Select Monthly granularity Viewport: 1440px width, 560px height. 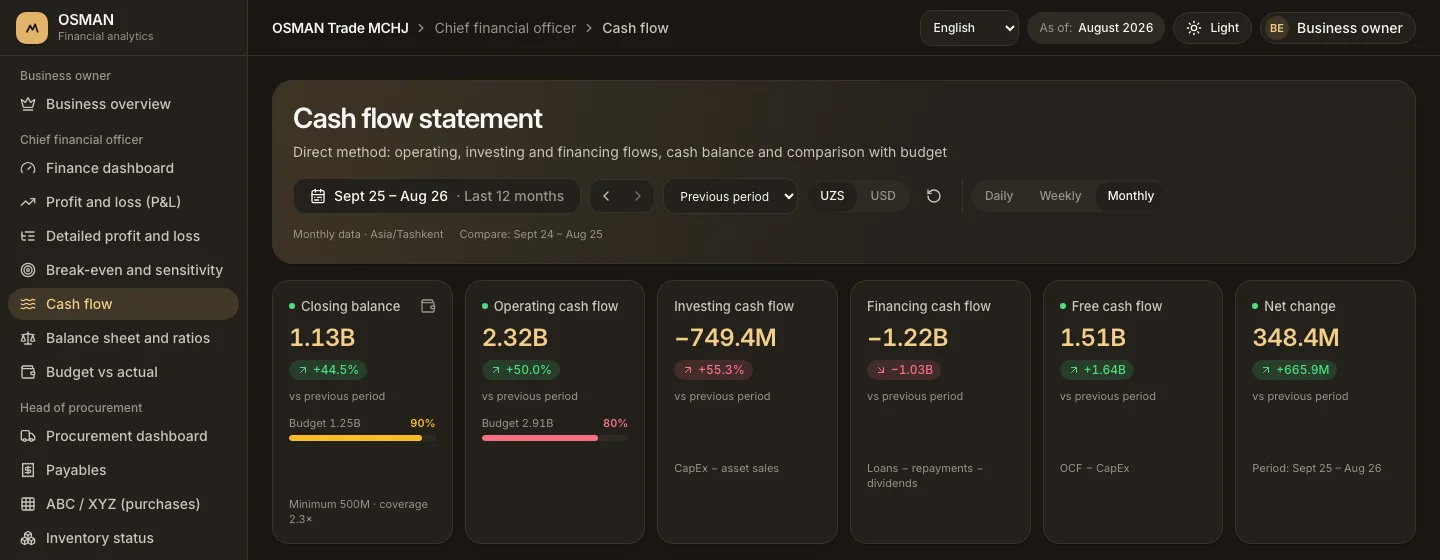(1131, 196)
